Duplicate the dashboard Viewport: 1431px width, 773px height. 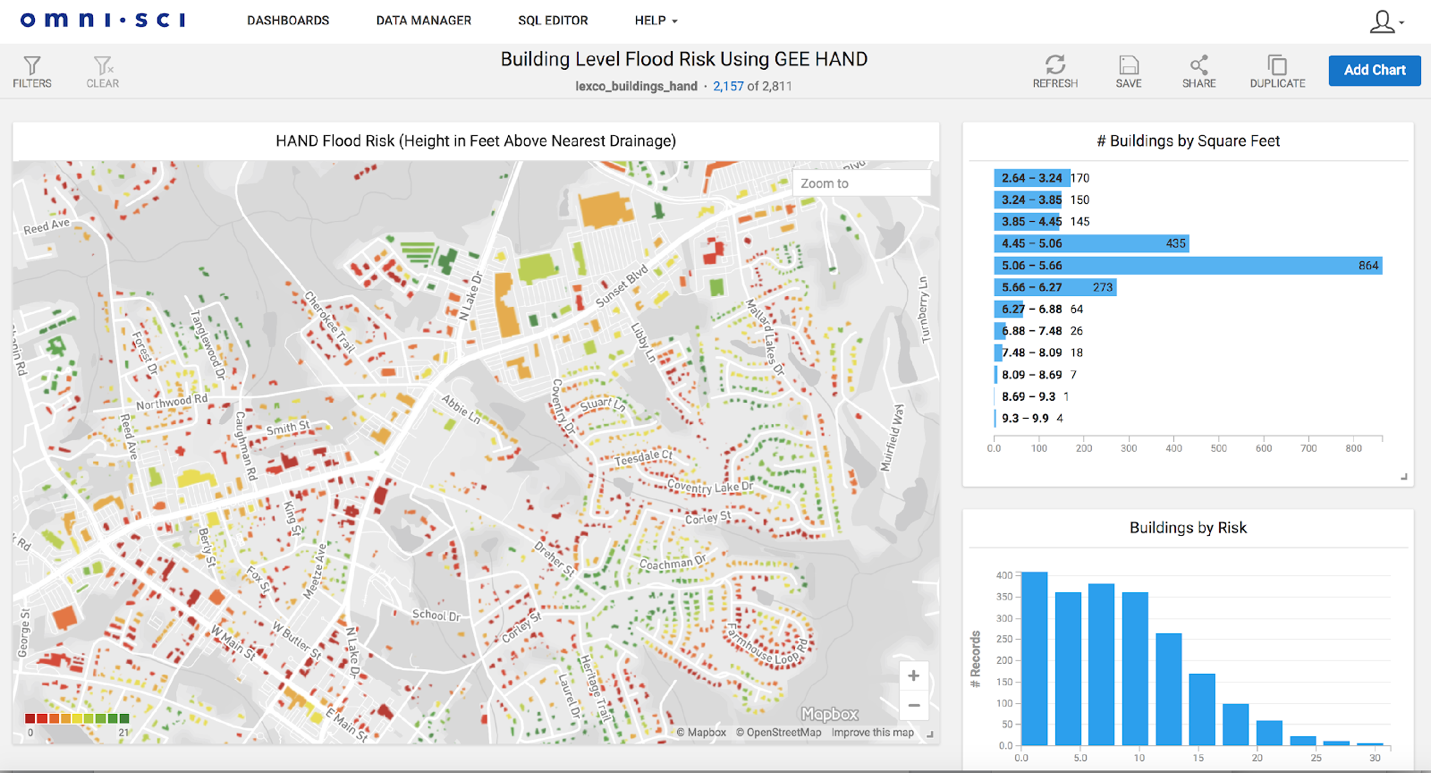(1276, 70)
